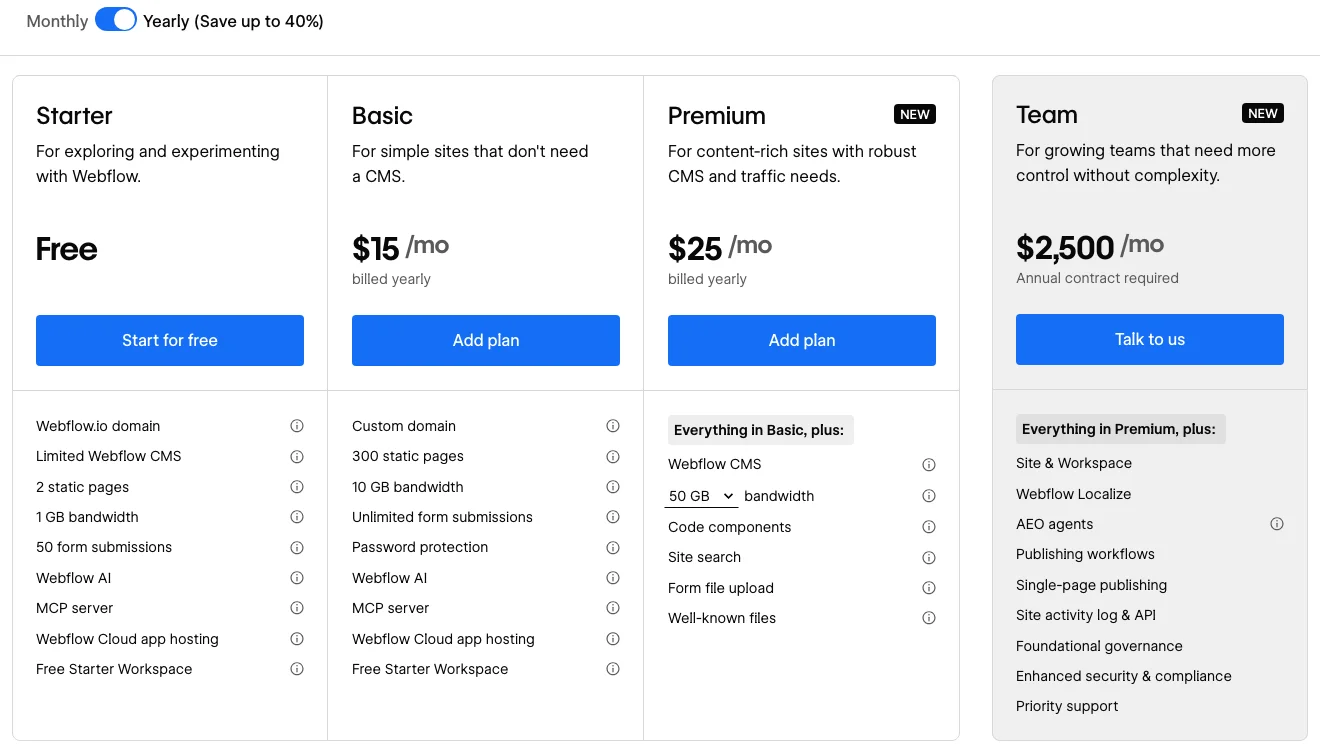Click Site & Workspace feature text
The width and height of the screenshot is (1320, 750).
pyautogui.click(x=1074, y=463)
